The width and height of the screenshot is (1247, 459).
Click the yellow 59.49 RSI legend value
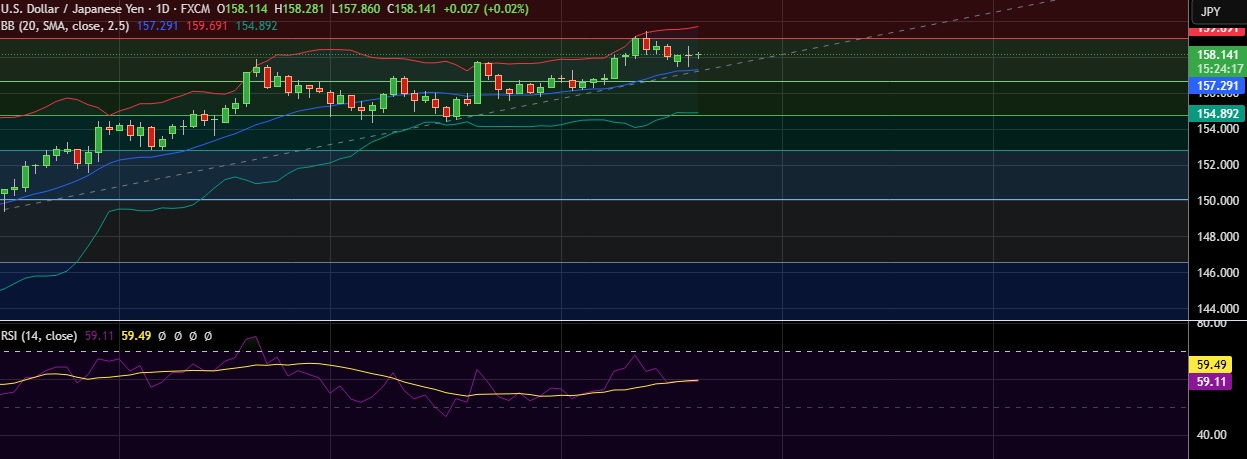click(135, 337)
